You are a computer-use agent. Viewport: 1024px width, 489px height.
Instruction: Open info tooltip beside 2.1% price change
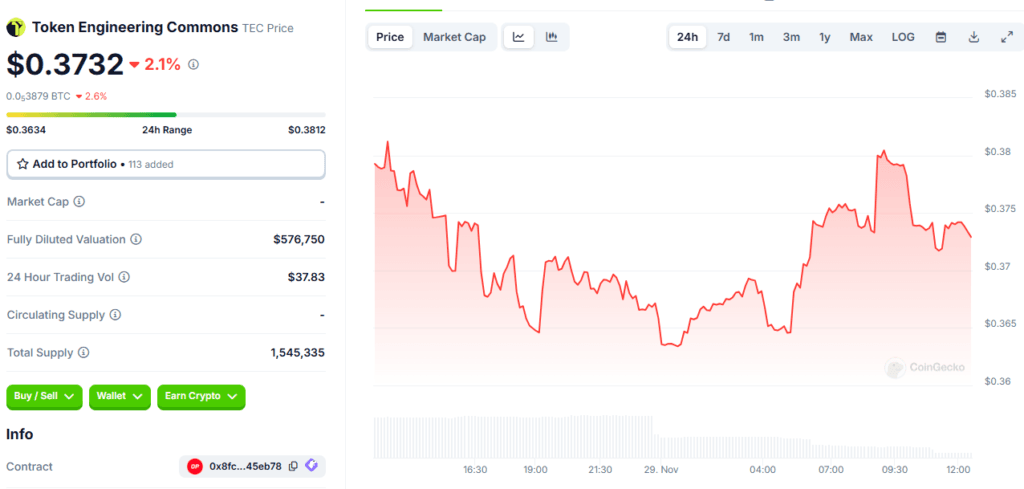click(193, 65)
